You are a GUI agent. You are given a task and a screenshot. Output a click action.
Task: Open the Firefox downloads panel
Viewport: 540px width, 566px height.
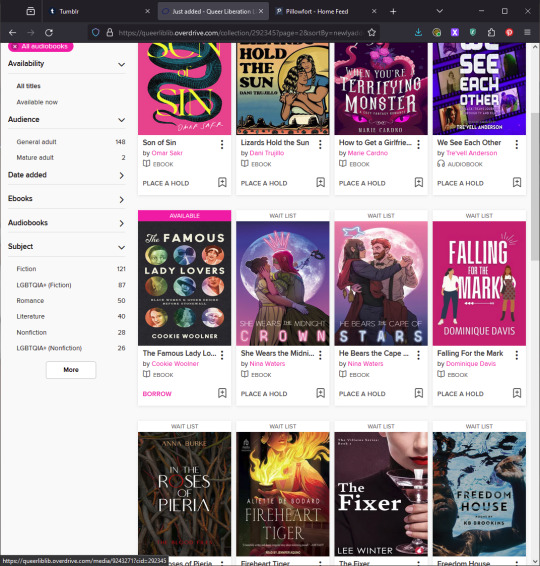point(418,32)
